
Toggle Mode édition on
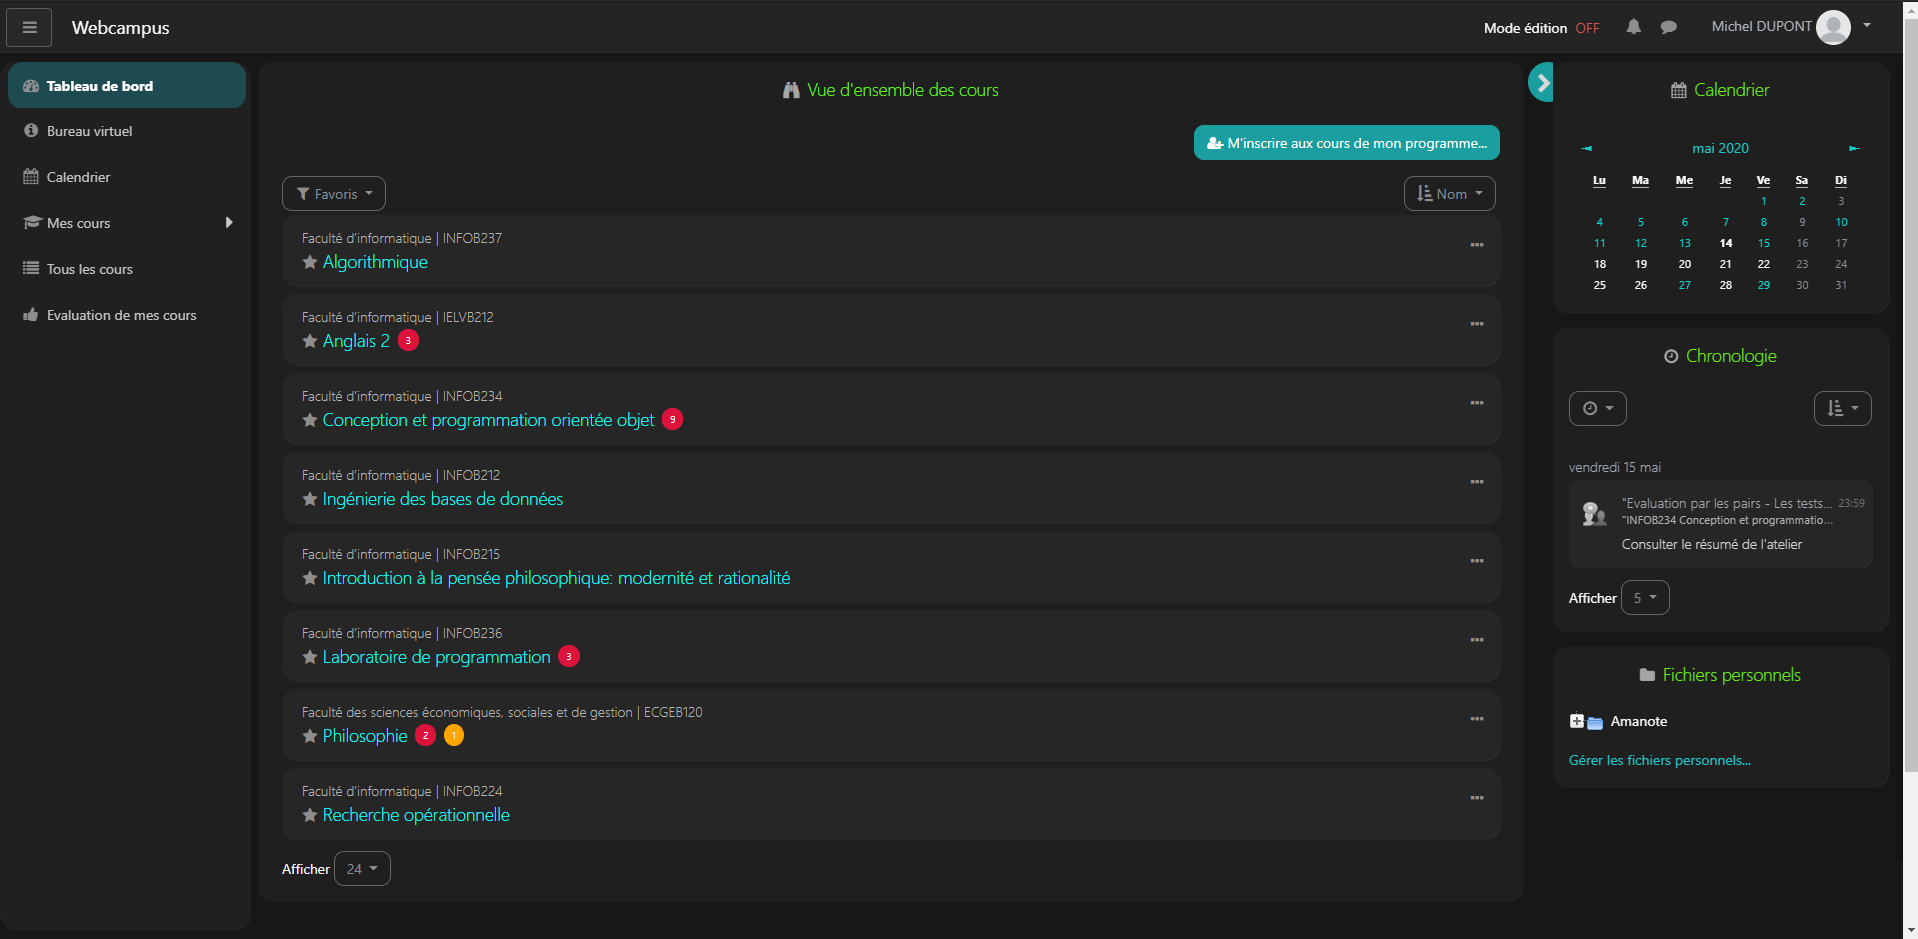click(1587, 28)
